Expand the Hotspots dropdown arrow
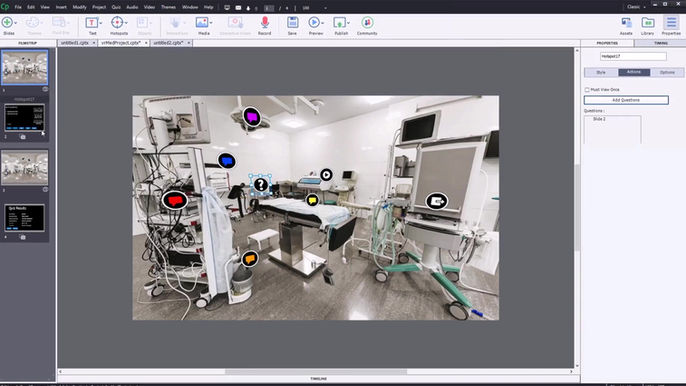The height and width of the screenshot is (386, 686). coord(126,23)
